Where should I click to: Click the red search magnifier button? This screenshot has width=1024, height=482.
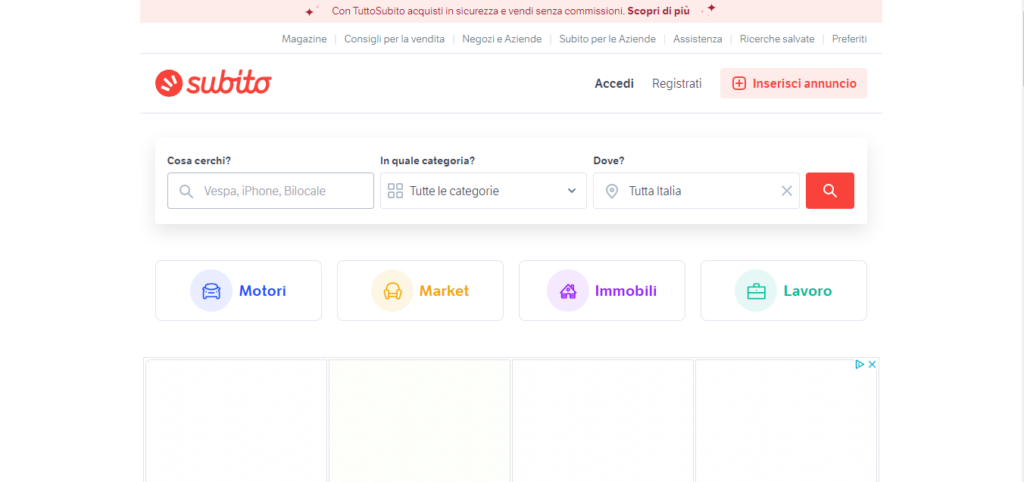tap(829, 191)
